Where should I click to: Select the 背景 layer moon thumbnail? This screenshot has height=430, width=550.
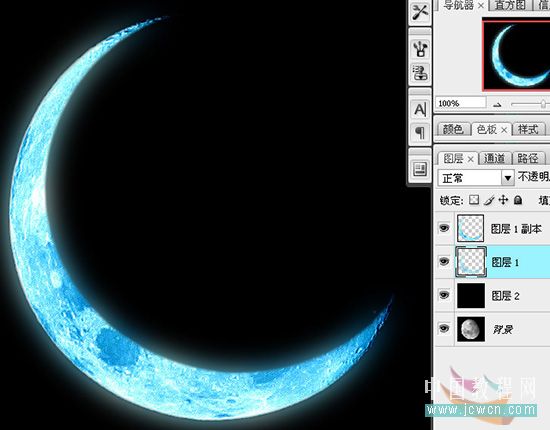[x=471, y=329]
